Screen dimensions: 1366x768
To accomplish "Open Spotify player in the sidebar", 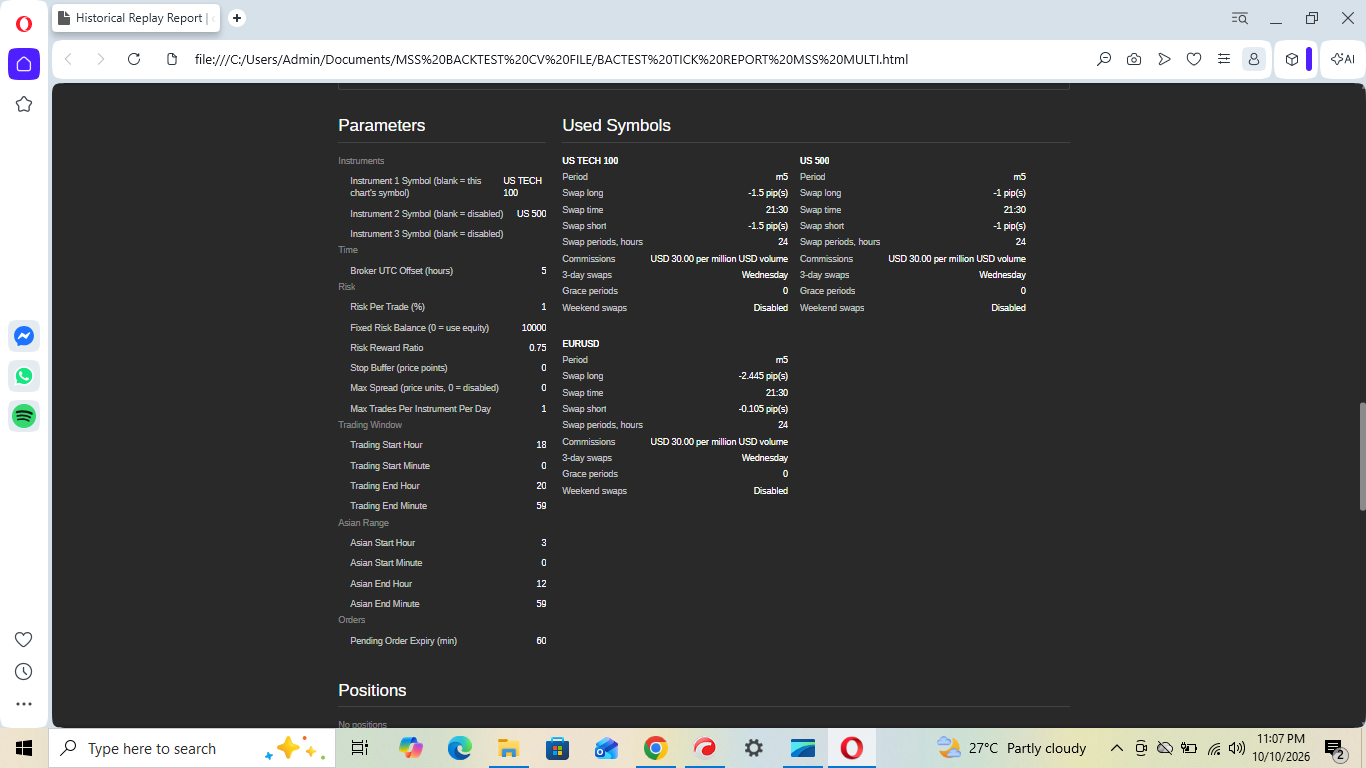I will click(24, 416).
